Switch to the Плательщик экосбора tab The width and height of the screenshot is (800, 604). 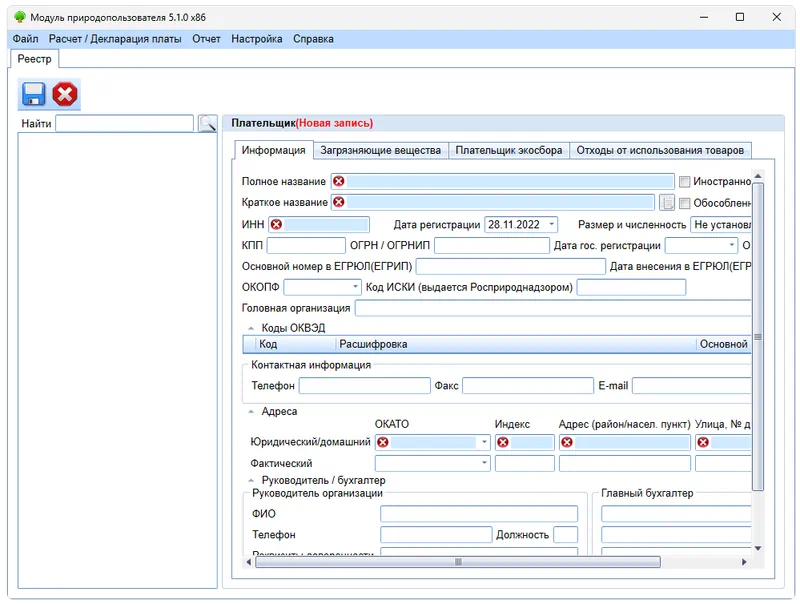tap(509, 150)
